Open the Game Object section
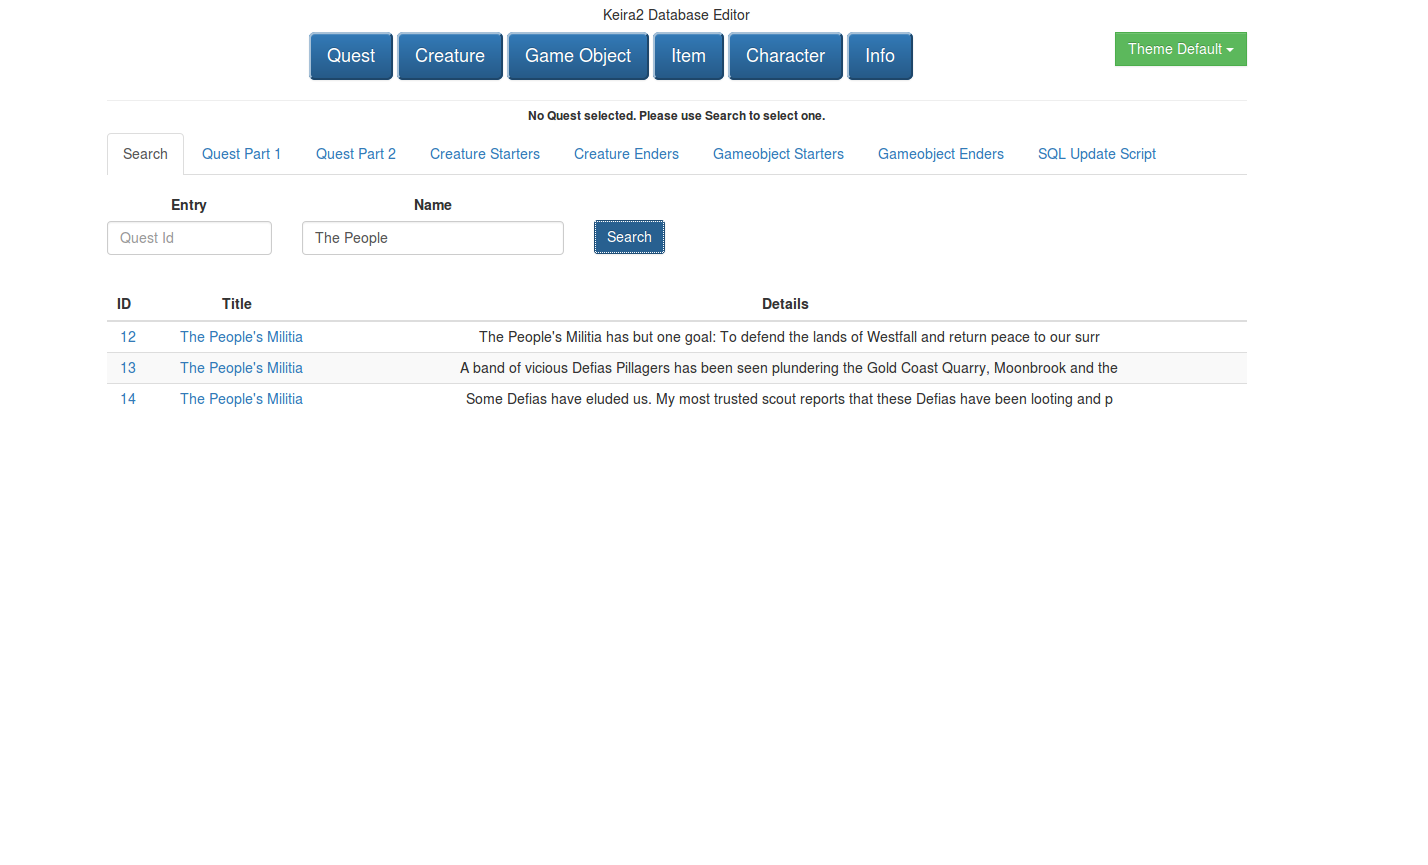This screenshot has width=1428, height=865. click(578, 56)
